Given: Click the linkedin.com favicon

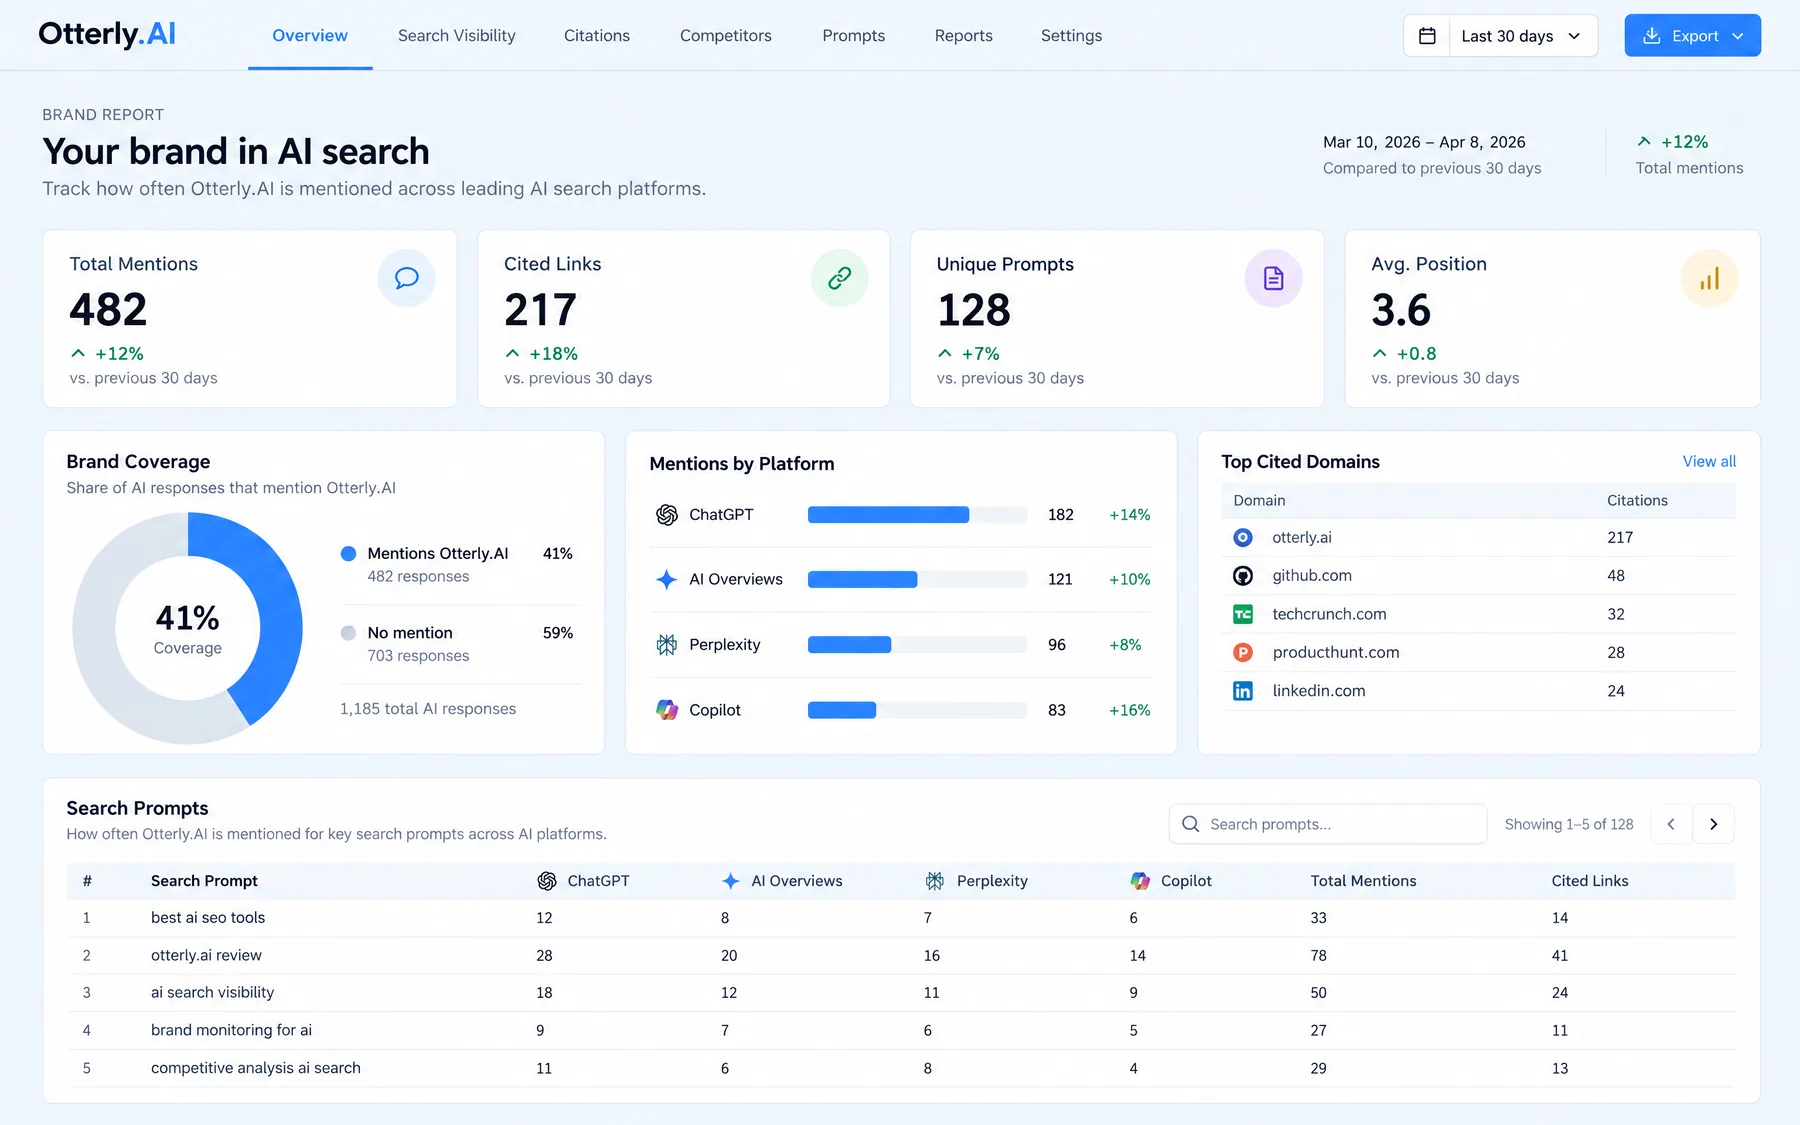Looking at the screenshot, I should pos(1243,691).
